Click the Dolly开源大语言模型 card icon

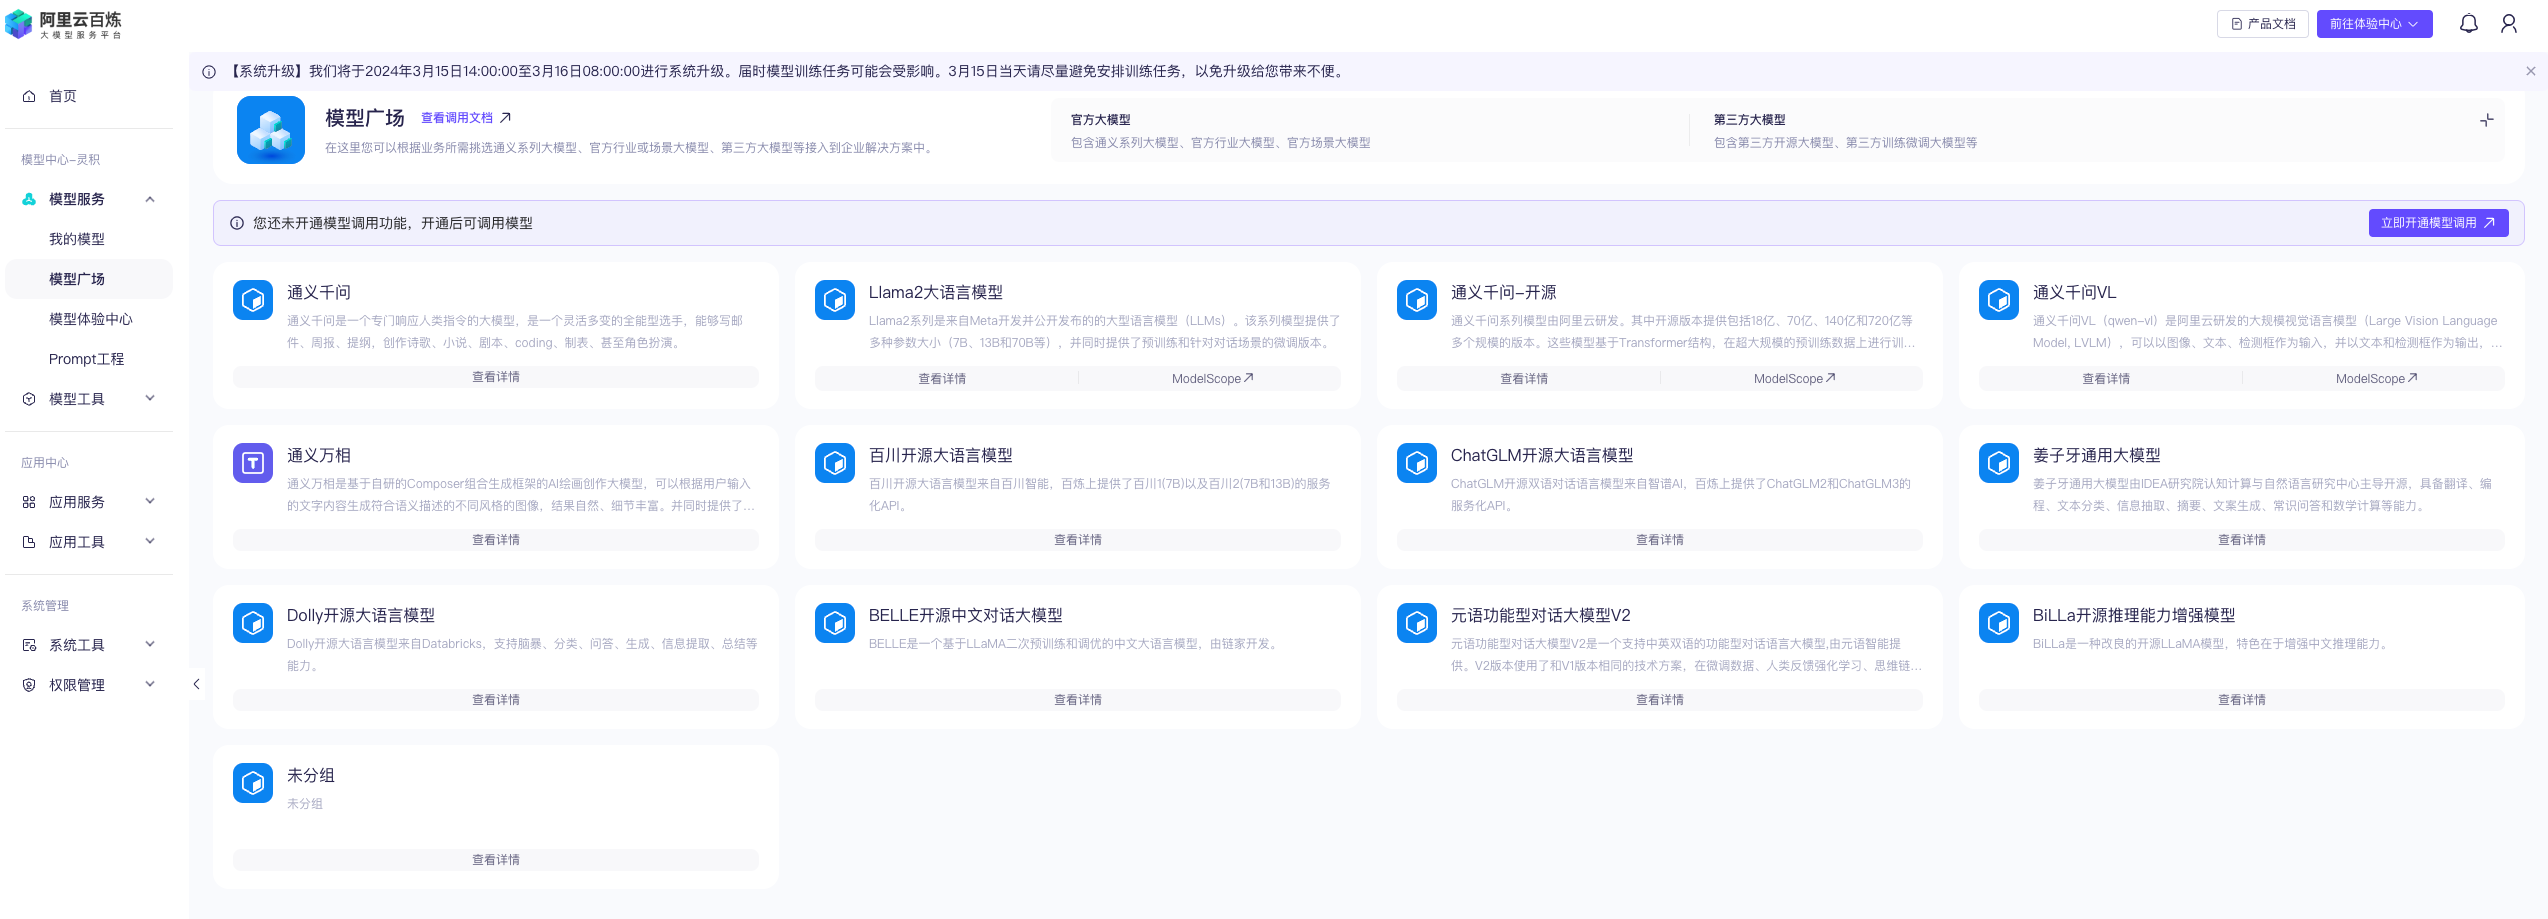point(253,623)
